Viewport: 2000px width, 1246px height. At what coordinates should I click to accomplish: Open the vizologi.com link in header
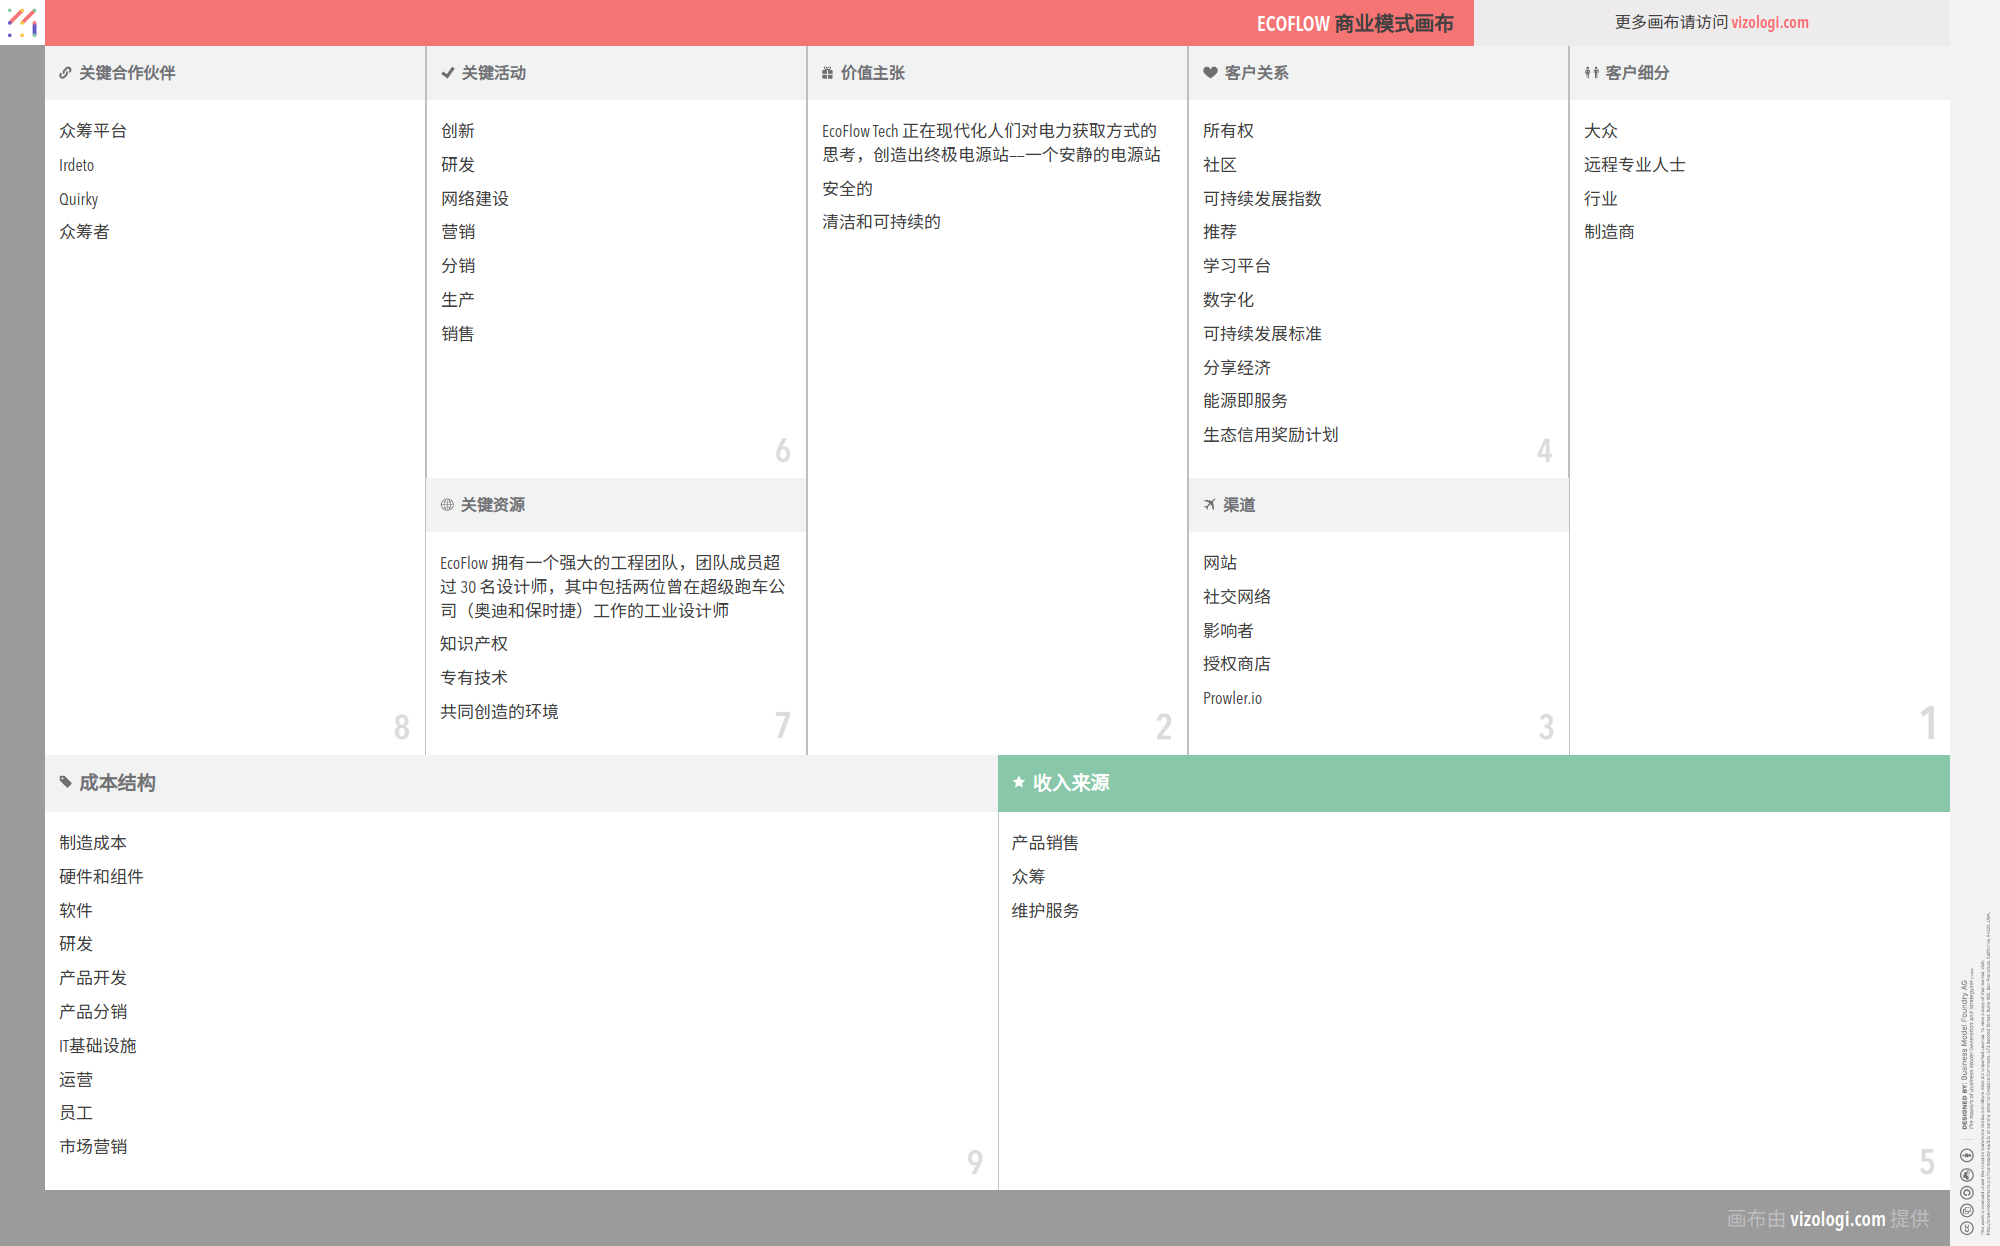coord(1769,22)
